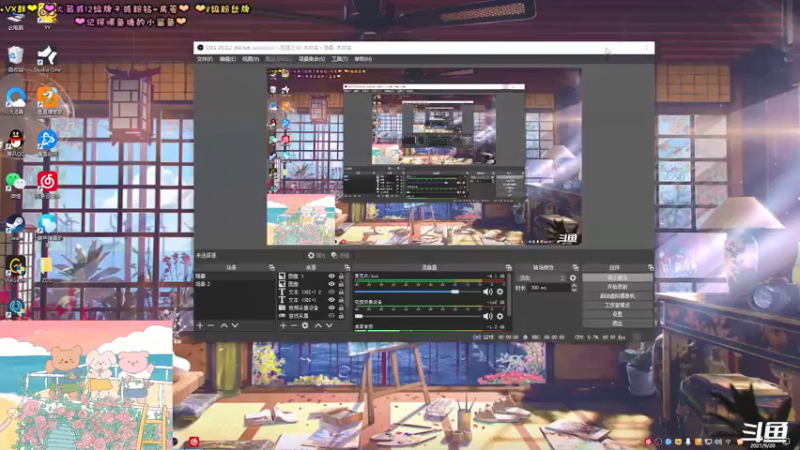Mute the first mixer audio channel
The width and height of the screenshot is (800, 450).
(x=488, y=292)
